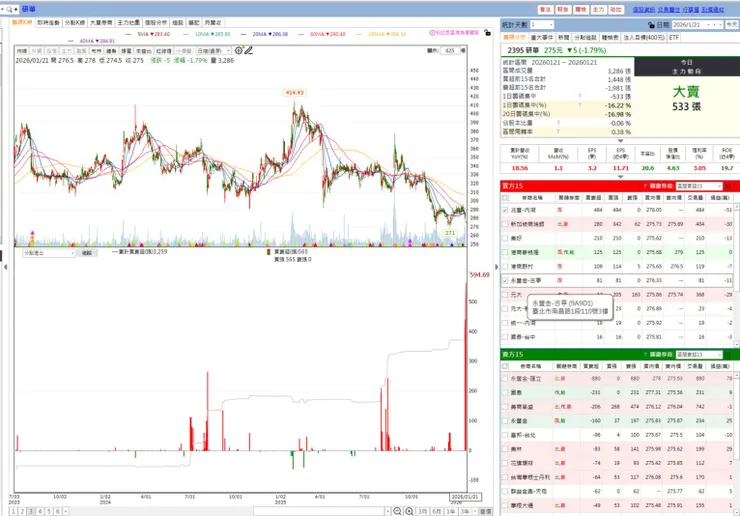Collapse left panel with left arrow handle
Viewport: 740px width, 516px height.
pos(5,267)
